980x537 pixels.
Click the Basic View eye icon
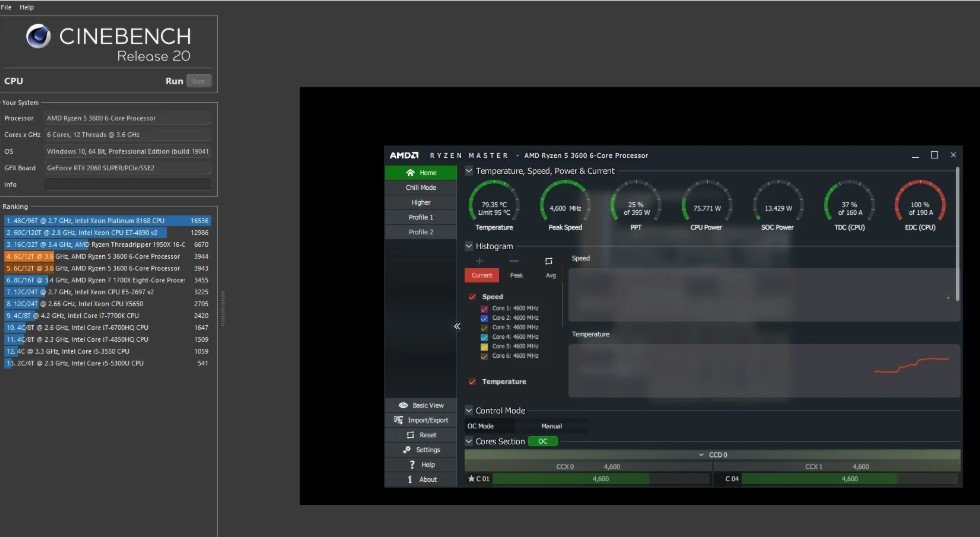click(403, 405)
